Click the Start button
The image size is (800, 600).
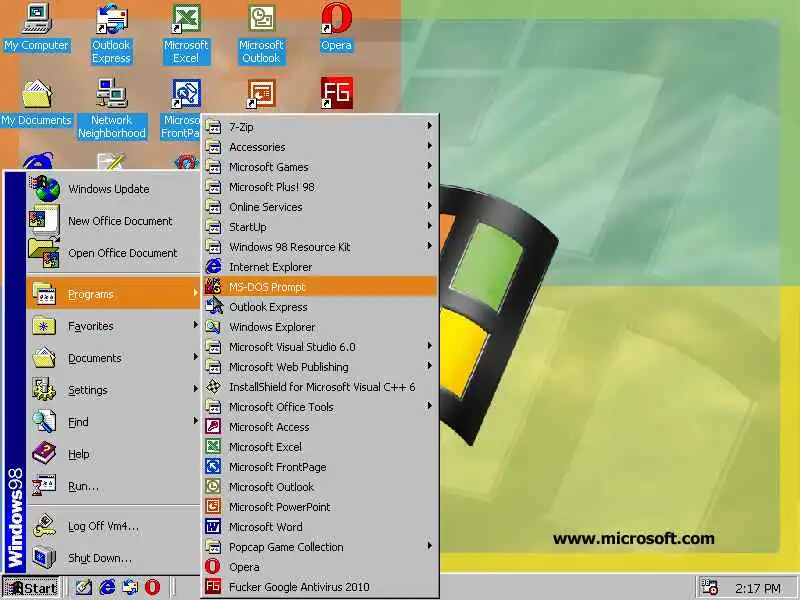[31, 587]
